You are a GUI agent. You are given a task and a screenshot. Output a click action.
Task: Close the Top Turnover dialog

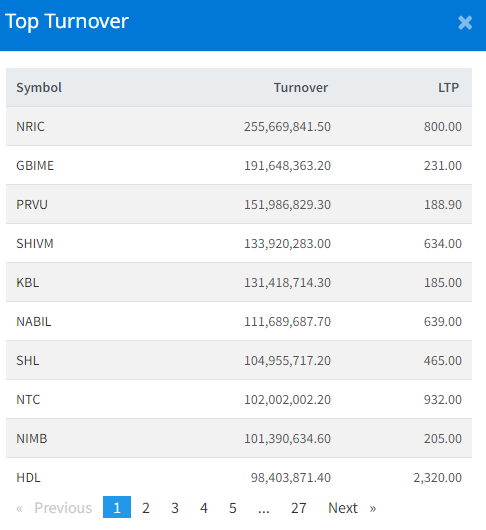[x=465, y=23]
